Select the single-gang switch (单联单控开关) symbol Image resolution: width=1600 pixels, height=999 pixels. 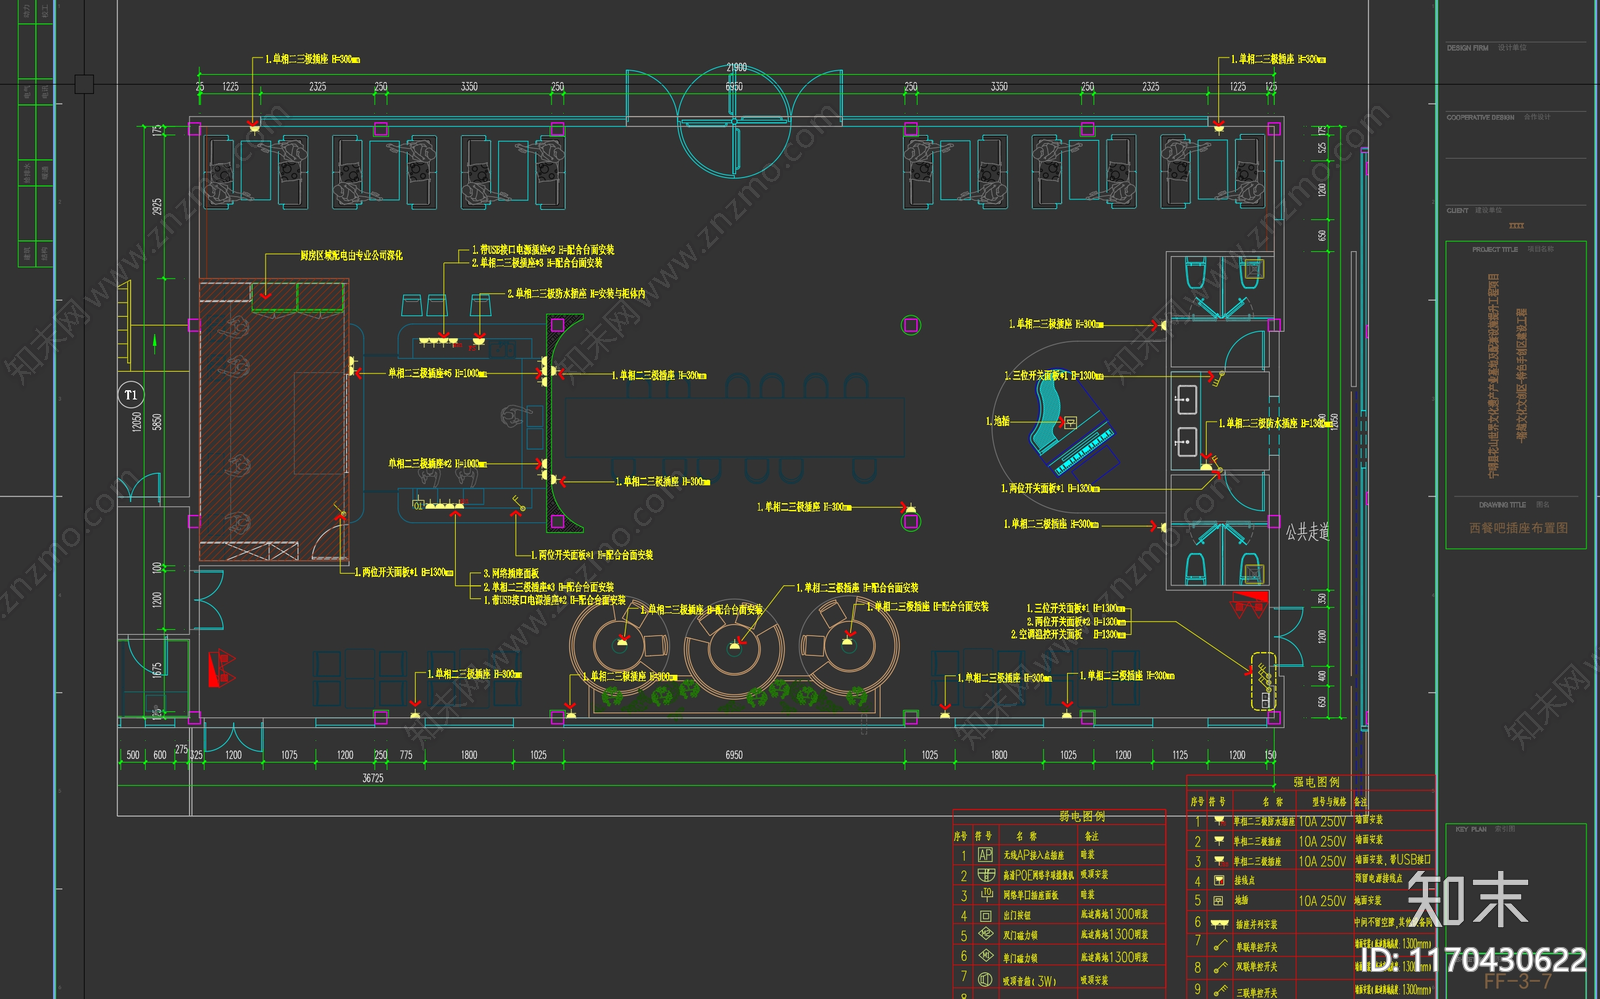[1220, 945]
